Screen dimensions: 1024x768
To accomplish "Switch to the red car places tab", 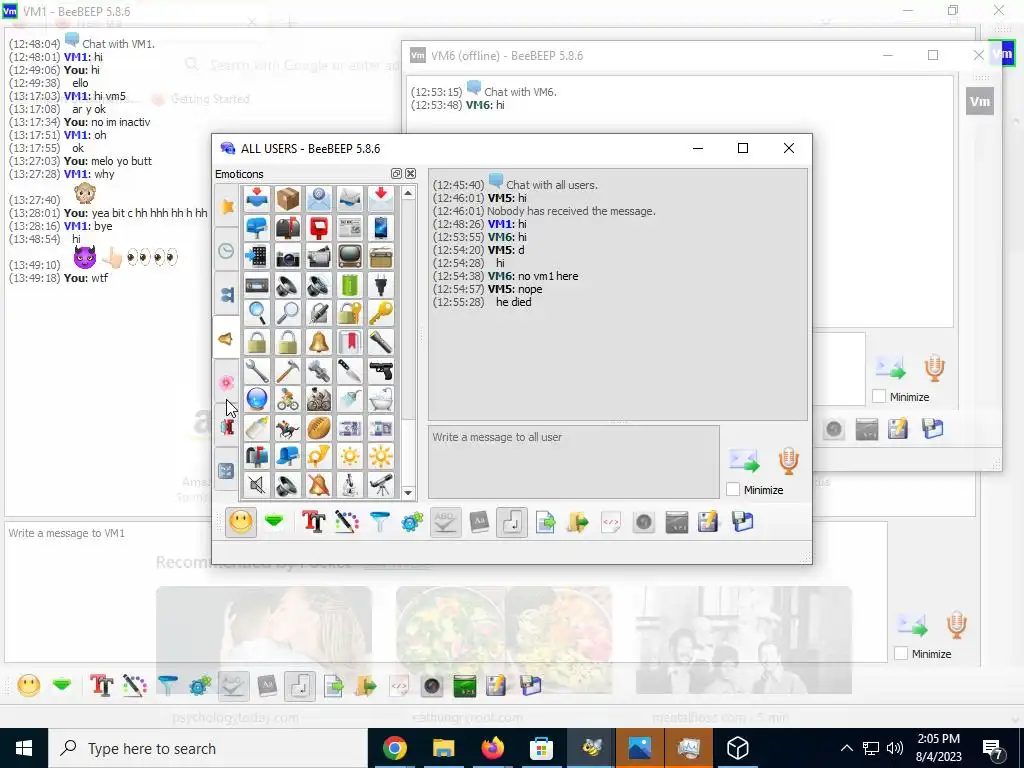I will [x=227, y=426].
